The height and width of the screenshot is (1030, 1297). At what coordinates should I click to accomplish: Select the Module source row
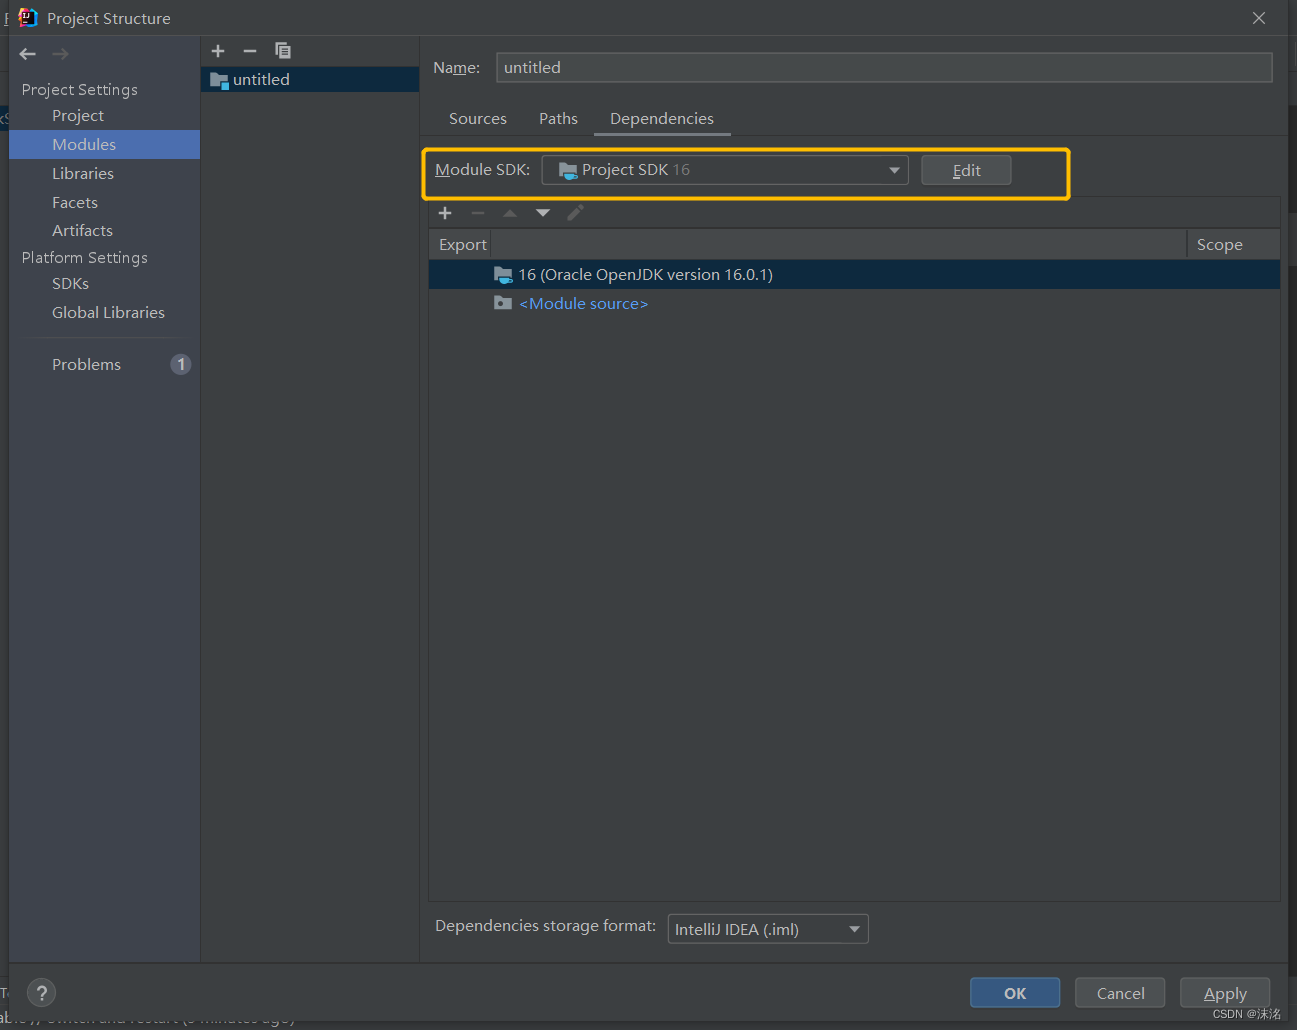[x=854, y=303]
